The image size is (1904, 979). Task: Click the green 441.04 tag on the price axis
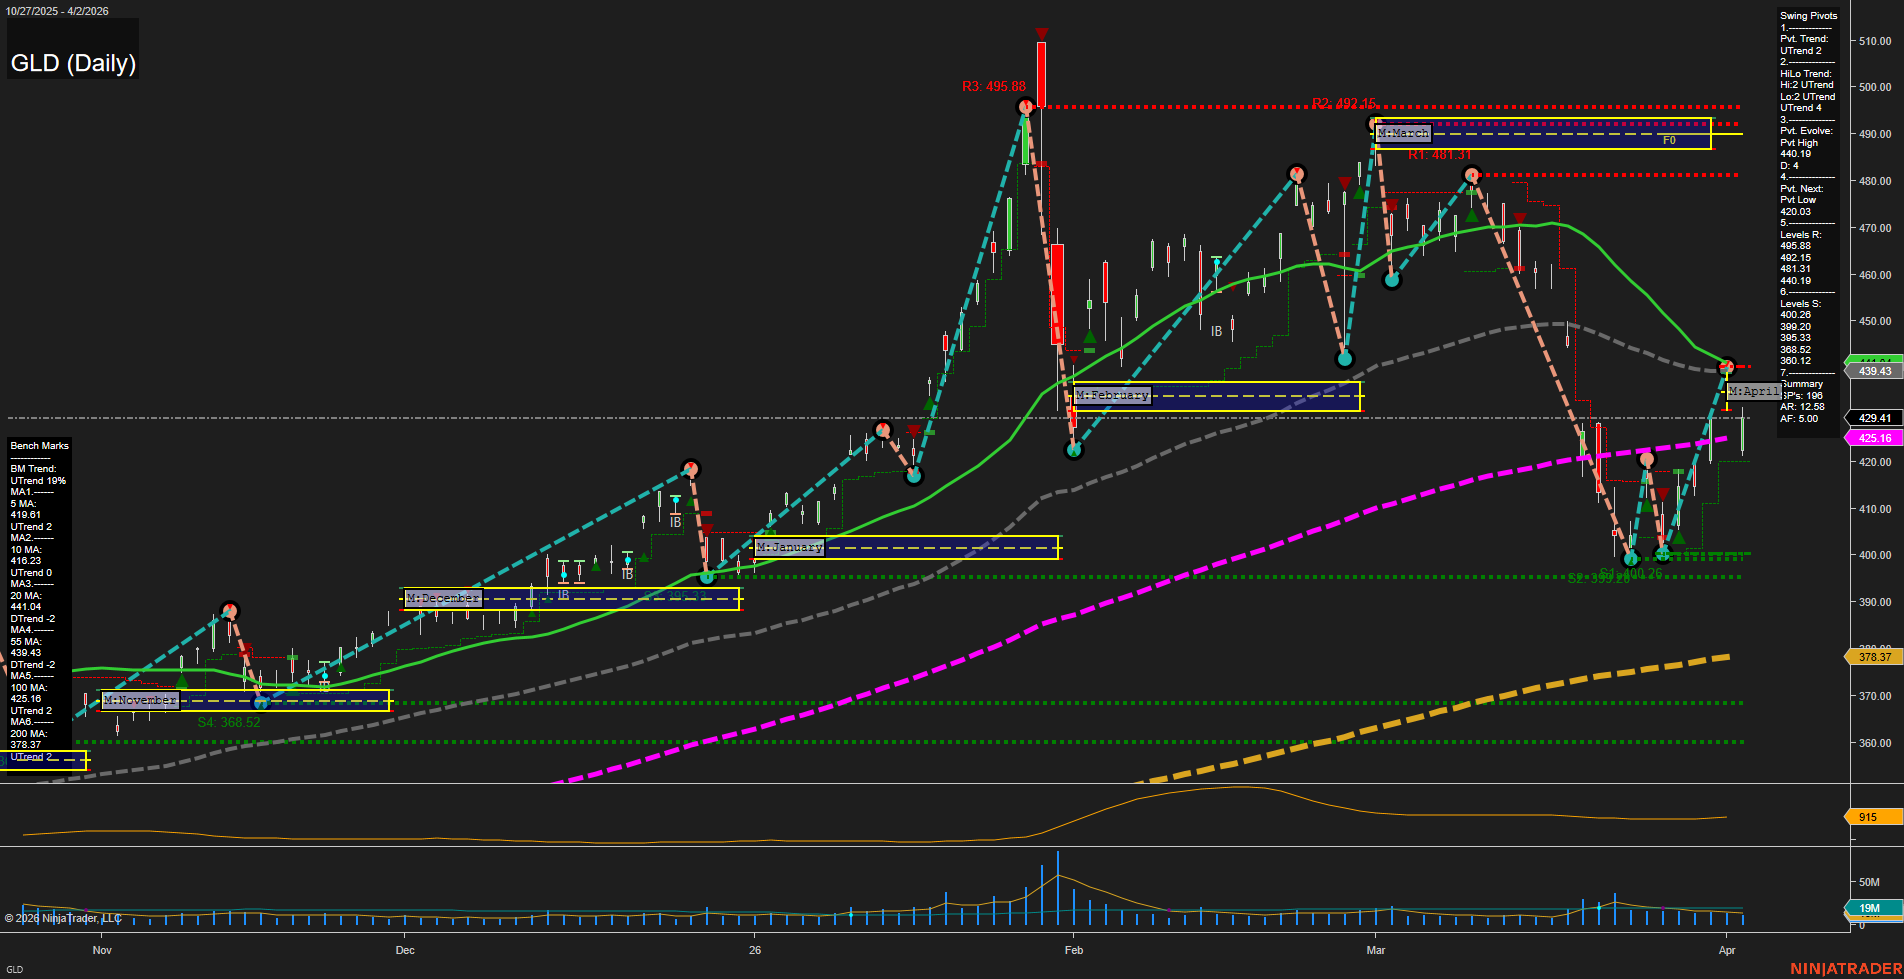point(1875,357)
